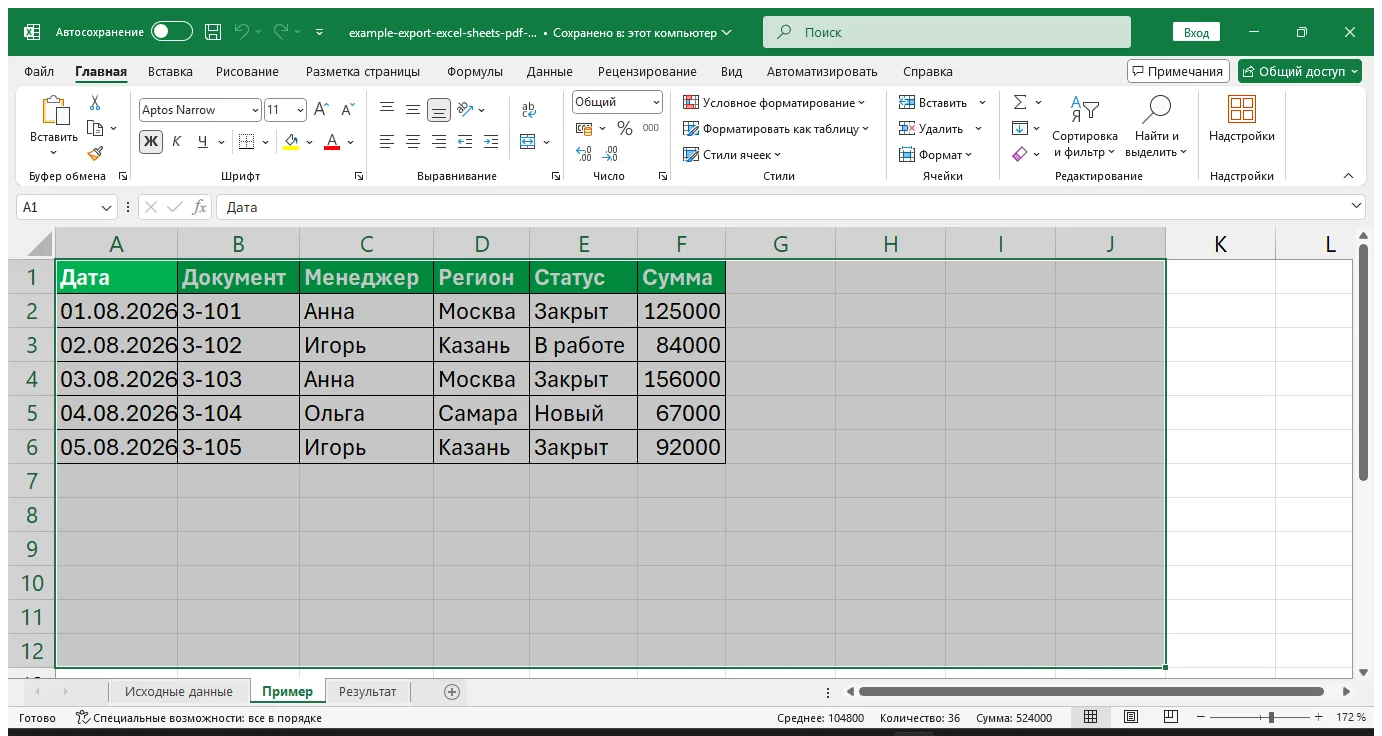Image resolution: width=1382 pixels, height=736 pixels.
Task: Click the Общий доступ share button
Action: click(x=1300, y=71)
